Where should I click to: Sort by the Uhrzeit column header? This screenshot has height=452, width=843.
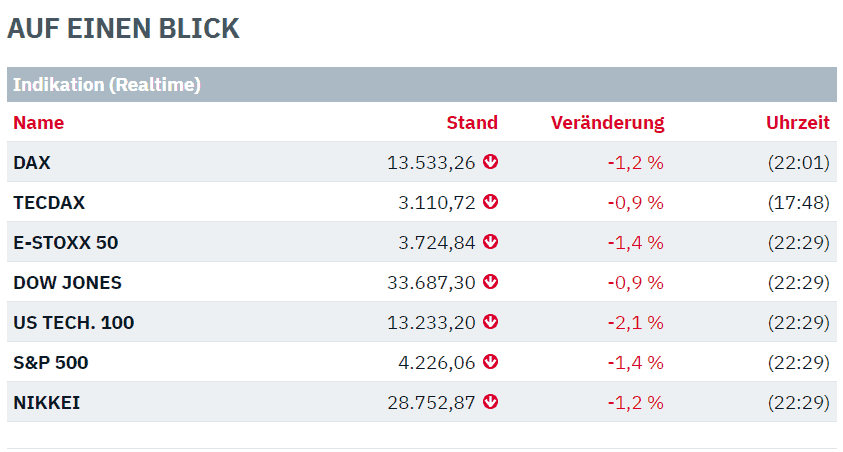pyautogui.click(x=798, y=123)
